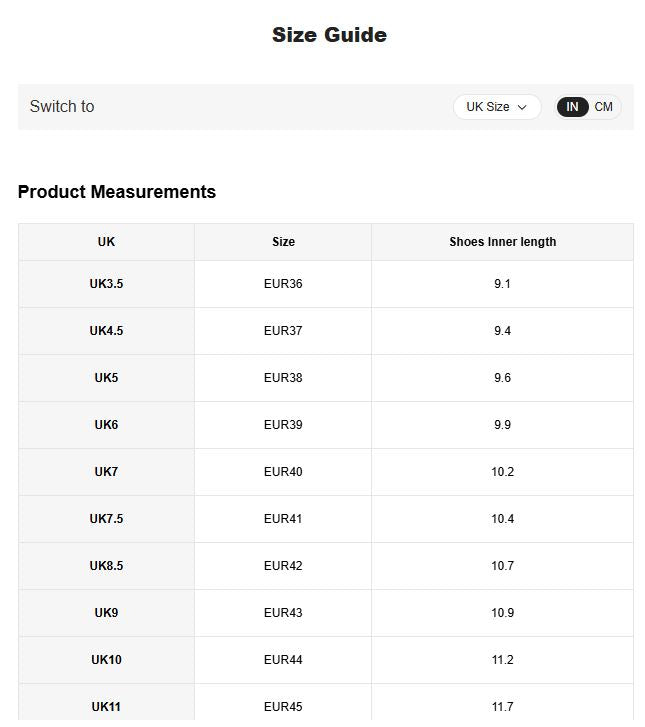Click the EUR44 size cell
Image resolution: width=645 pixels, height=727 pixels.
click(x=283, y=660)
